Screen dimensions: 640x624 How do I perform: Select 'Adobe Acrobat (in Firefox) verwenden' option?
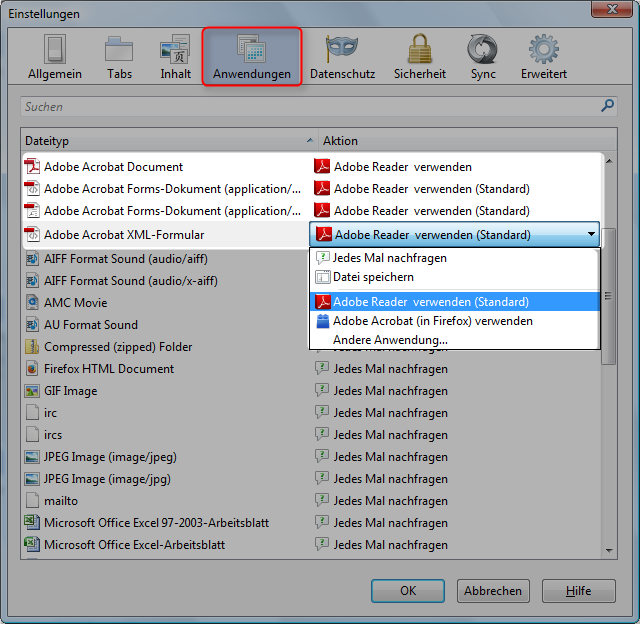click(432, 321)
